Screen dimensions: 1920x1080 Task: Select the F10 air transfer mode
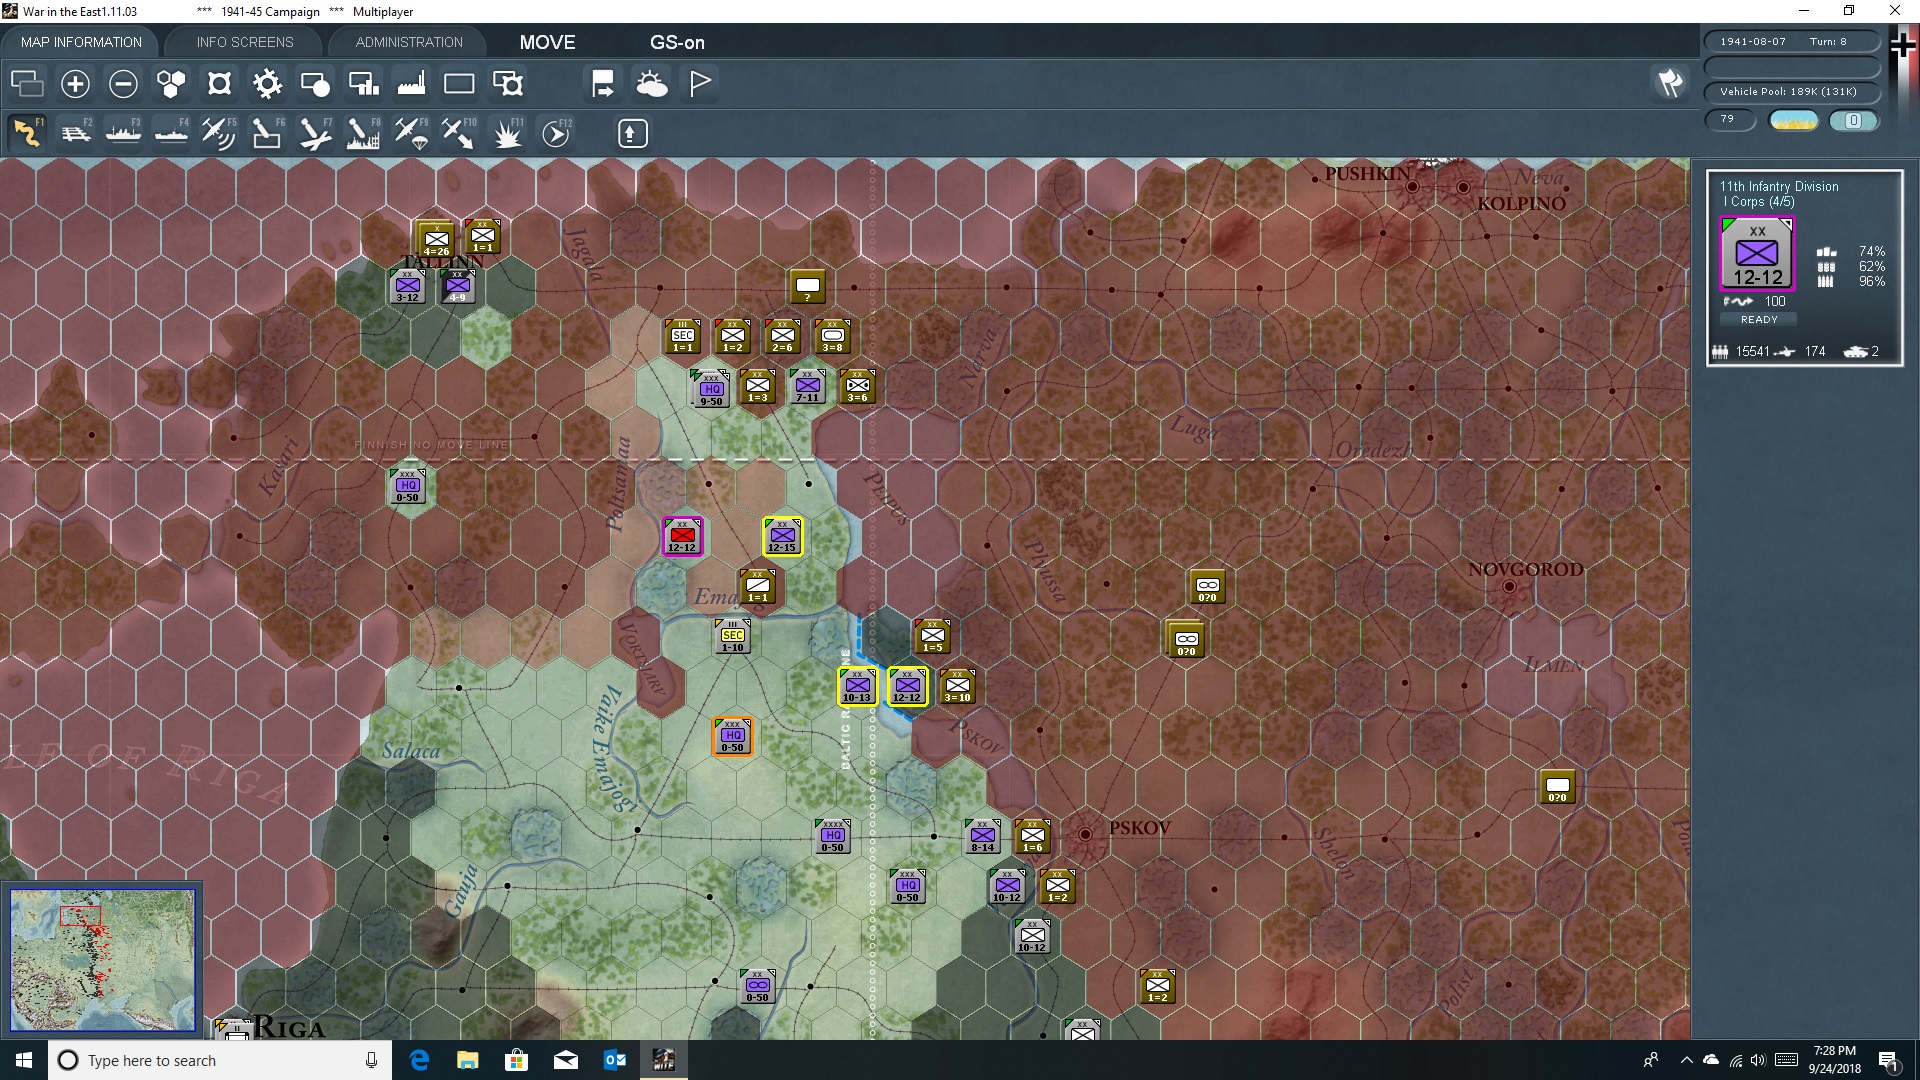459,133
